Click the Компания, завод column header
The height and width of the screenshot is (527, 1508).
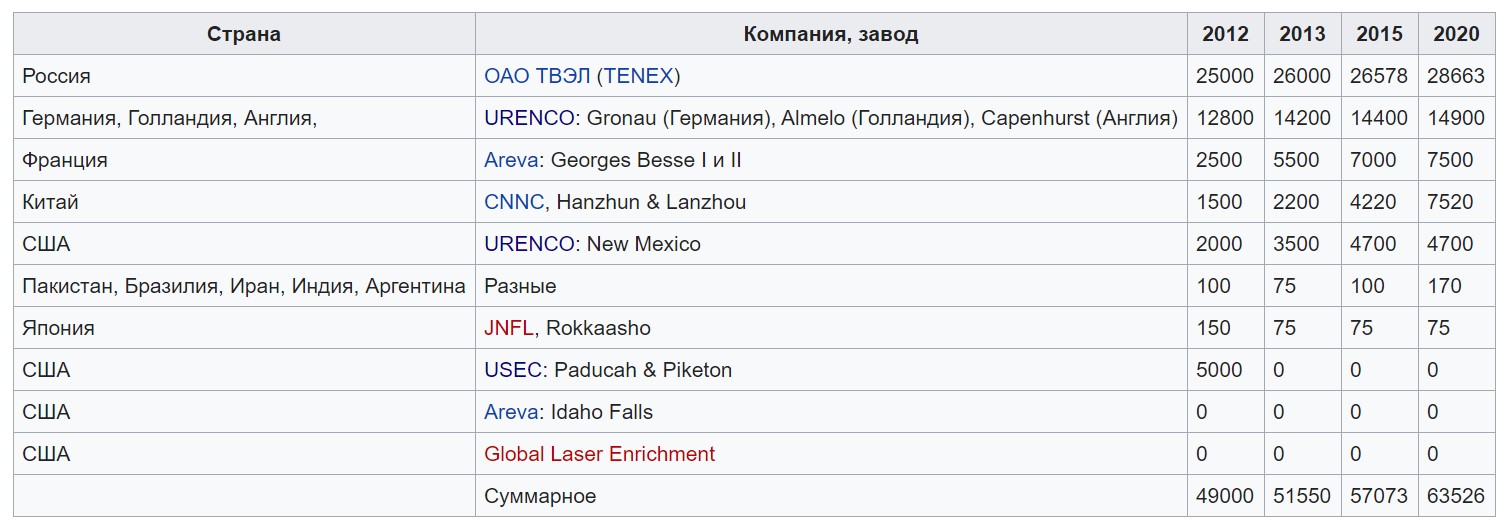[x=830, y=34]
